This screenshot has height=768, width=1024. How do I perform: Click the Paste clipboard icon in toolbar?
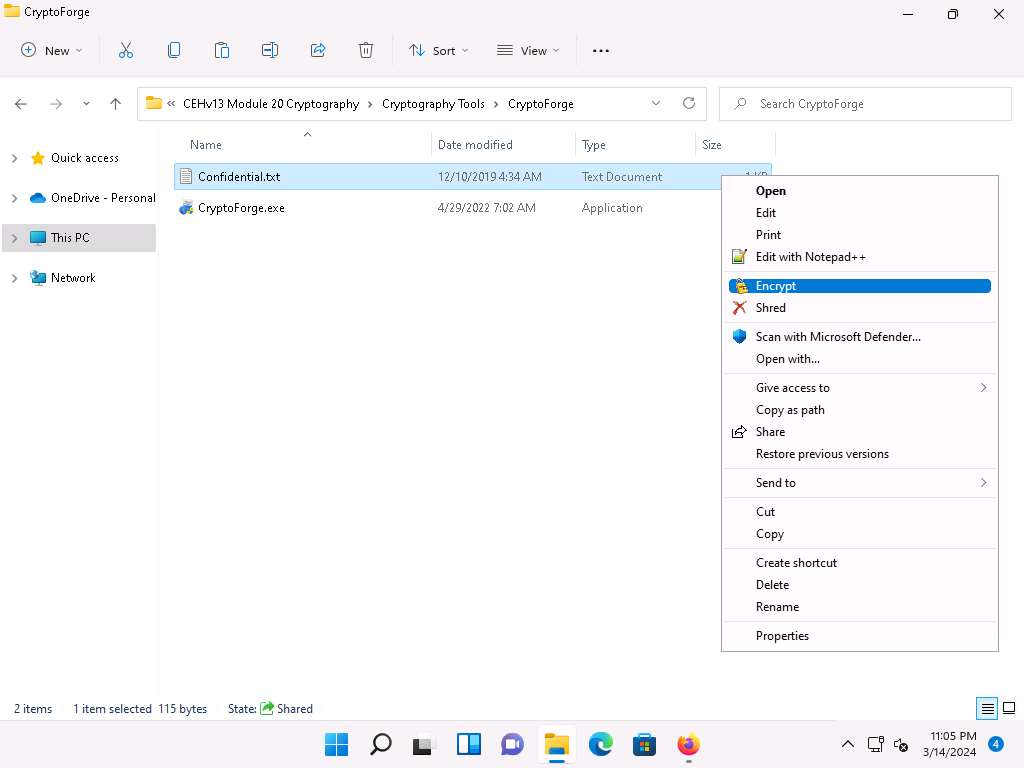pos(222,50)
